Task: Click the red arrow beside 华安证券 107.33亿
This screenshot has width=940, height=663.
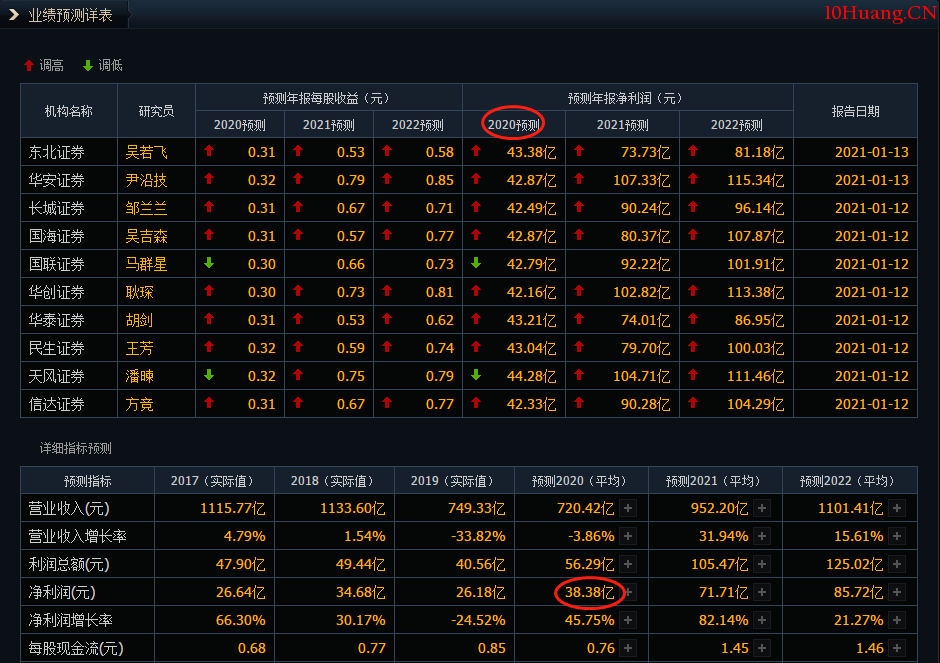Action: tap(579, 179)
